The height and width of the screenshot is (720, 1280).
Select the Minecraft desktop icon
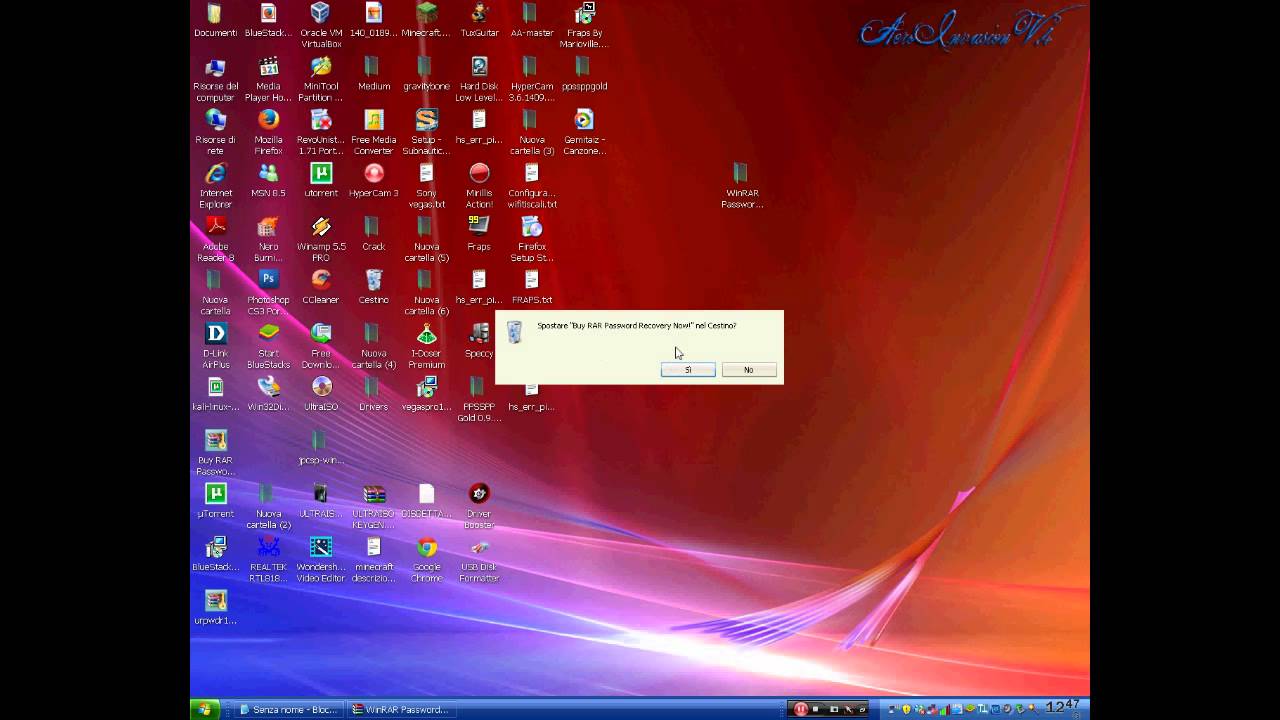[427, 21]
